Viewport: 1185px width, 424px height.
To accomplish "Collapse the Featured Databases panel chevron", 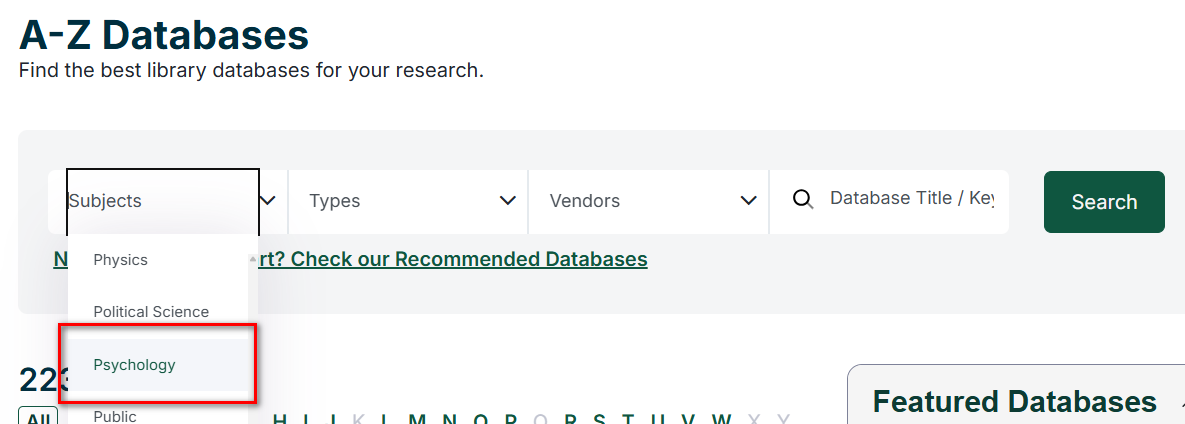I will [x=1173, y=402].
